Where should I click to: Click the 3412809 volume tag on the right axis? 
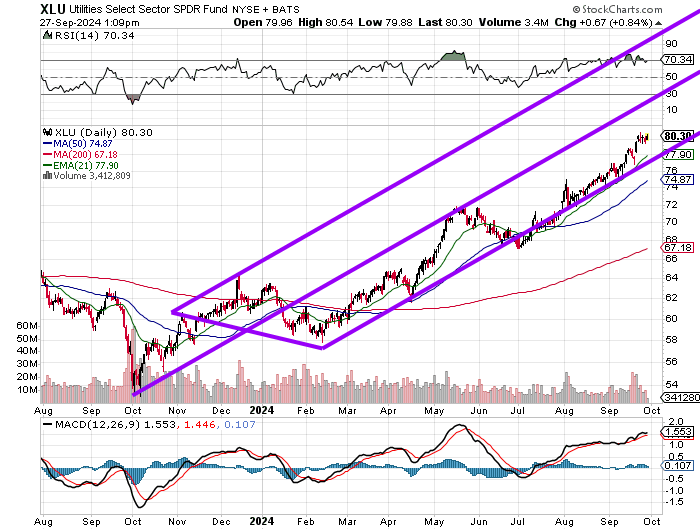click(679, 396)
